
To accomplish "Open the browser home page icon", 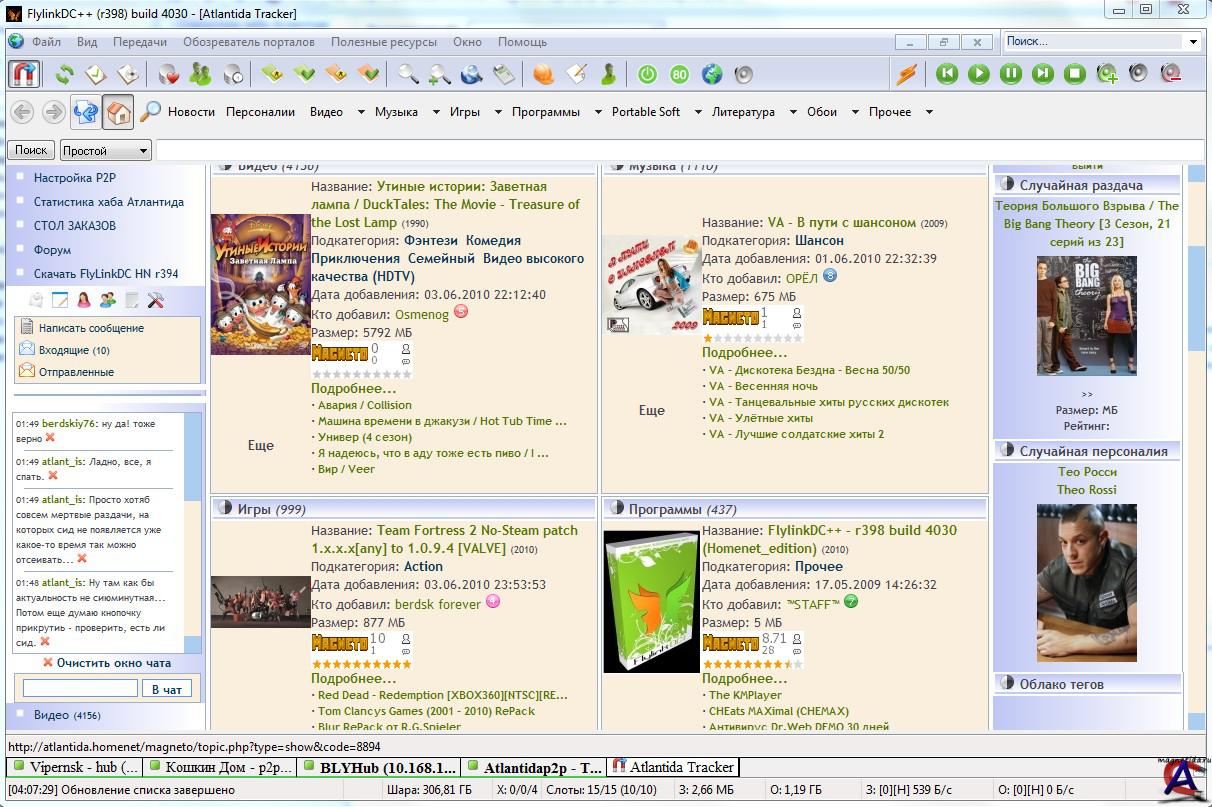I will pos(118,112).
